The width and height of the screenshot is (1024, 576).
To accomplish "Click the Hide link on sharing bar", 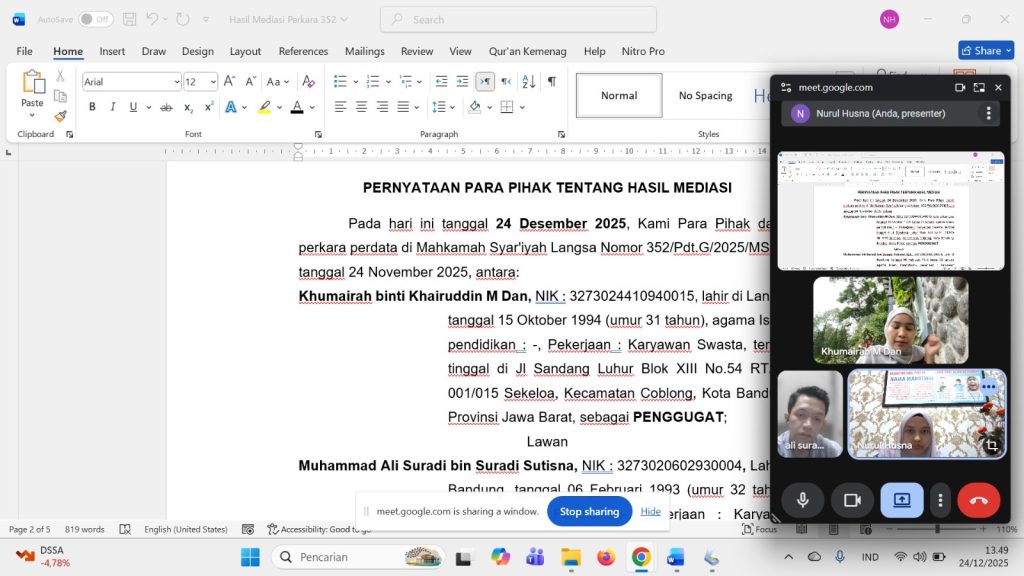I will tap(650, 511).
